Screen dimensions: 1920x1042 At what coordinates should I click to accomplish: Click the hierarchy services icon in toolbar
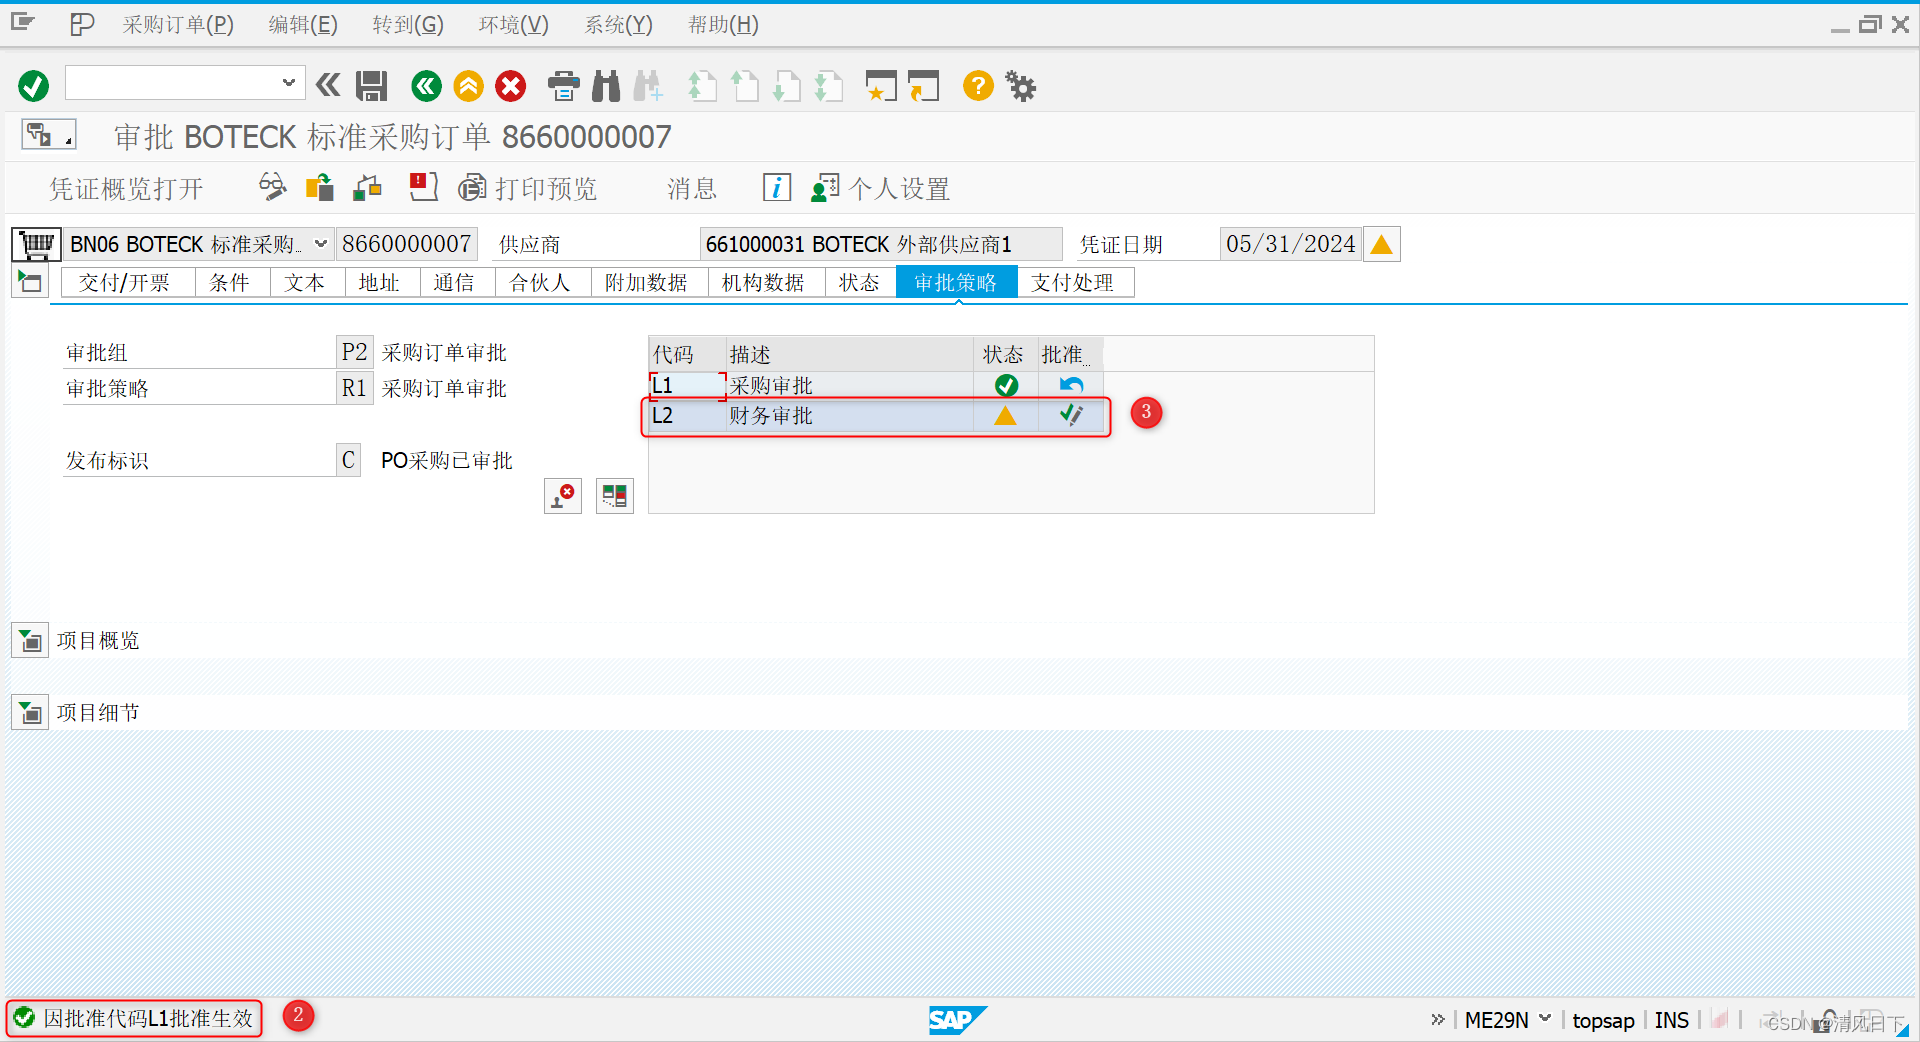(x=368, y=187)
